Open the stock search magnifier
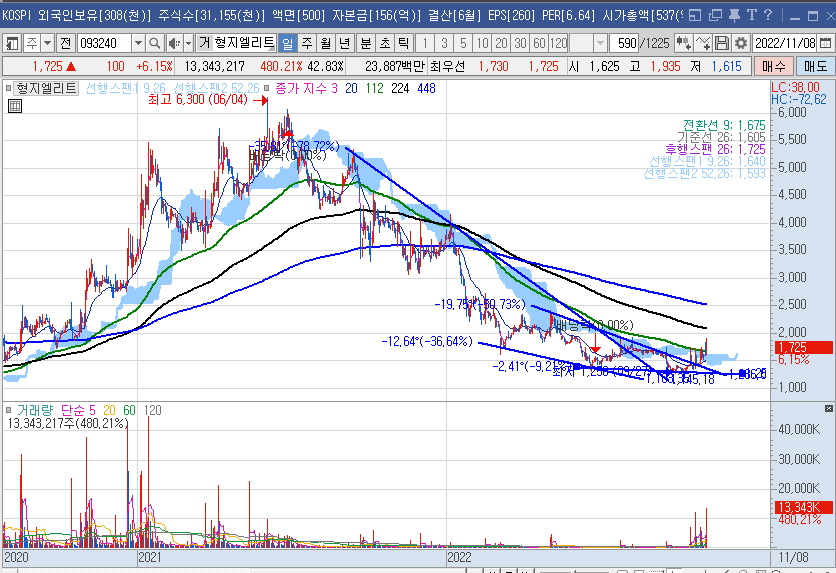This screenshot has height=573, width=836. [154, 43]
